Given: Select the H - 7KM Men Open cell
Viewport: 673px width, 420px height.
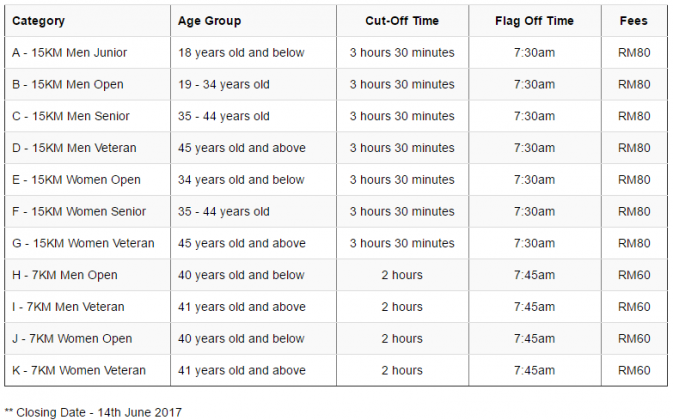Looking at the screenshot, I should (65, 275).
